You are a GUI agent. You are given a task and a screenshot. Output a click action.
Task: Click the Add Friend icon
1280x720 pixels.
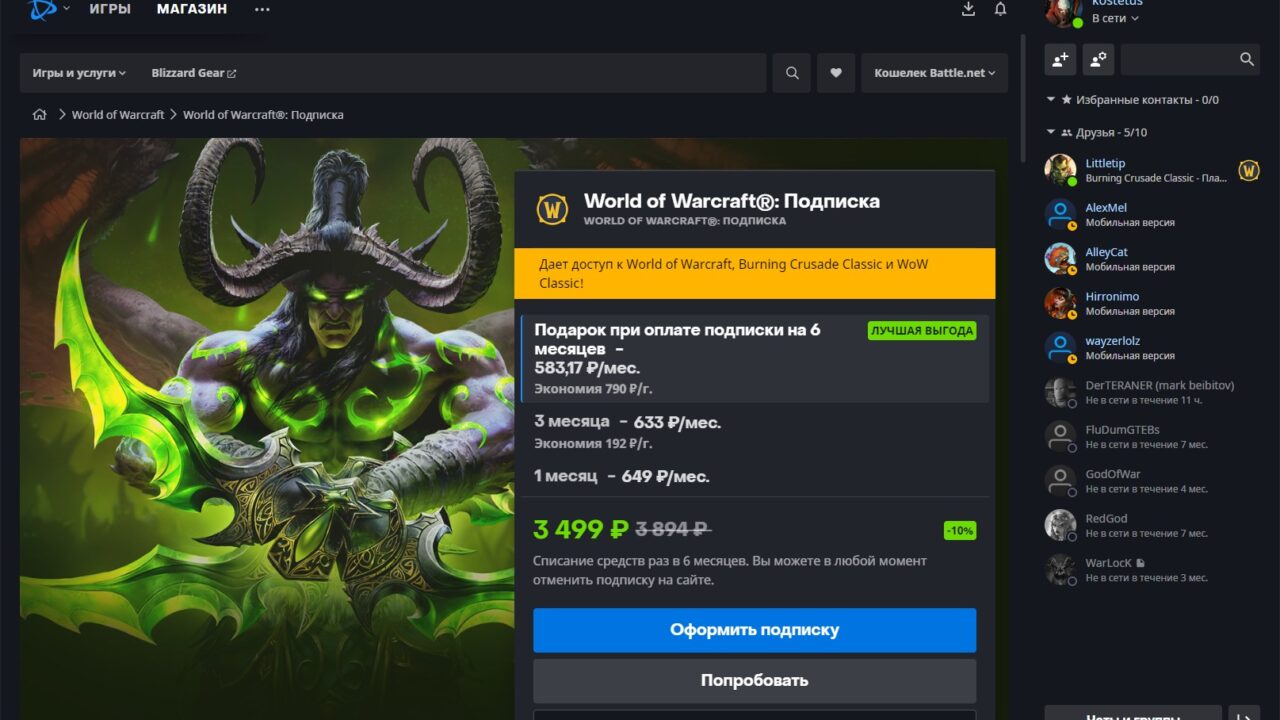coord(1060,60)
